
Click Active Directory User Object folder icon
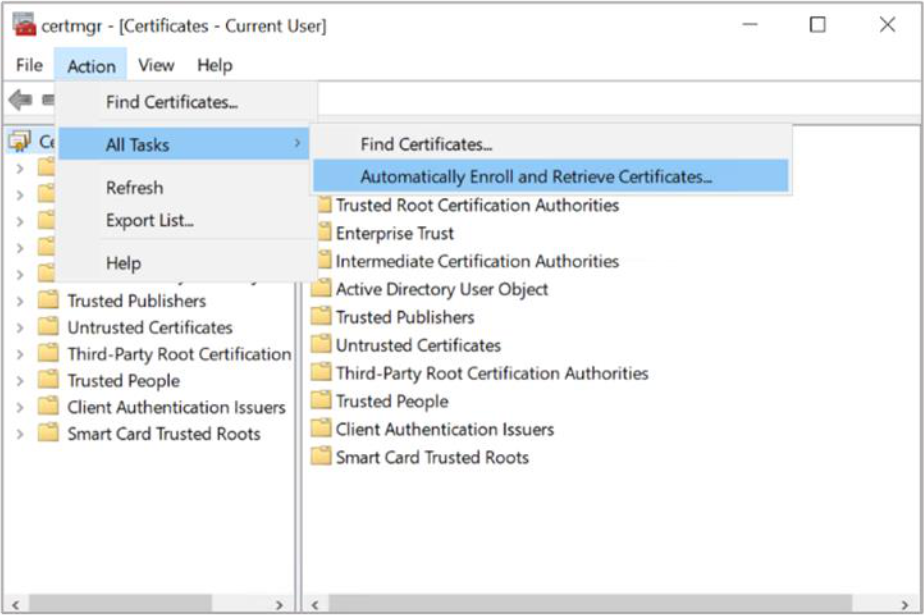click(x=321, y=289)
